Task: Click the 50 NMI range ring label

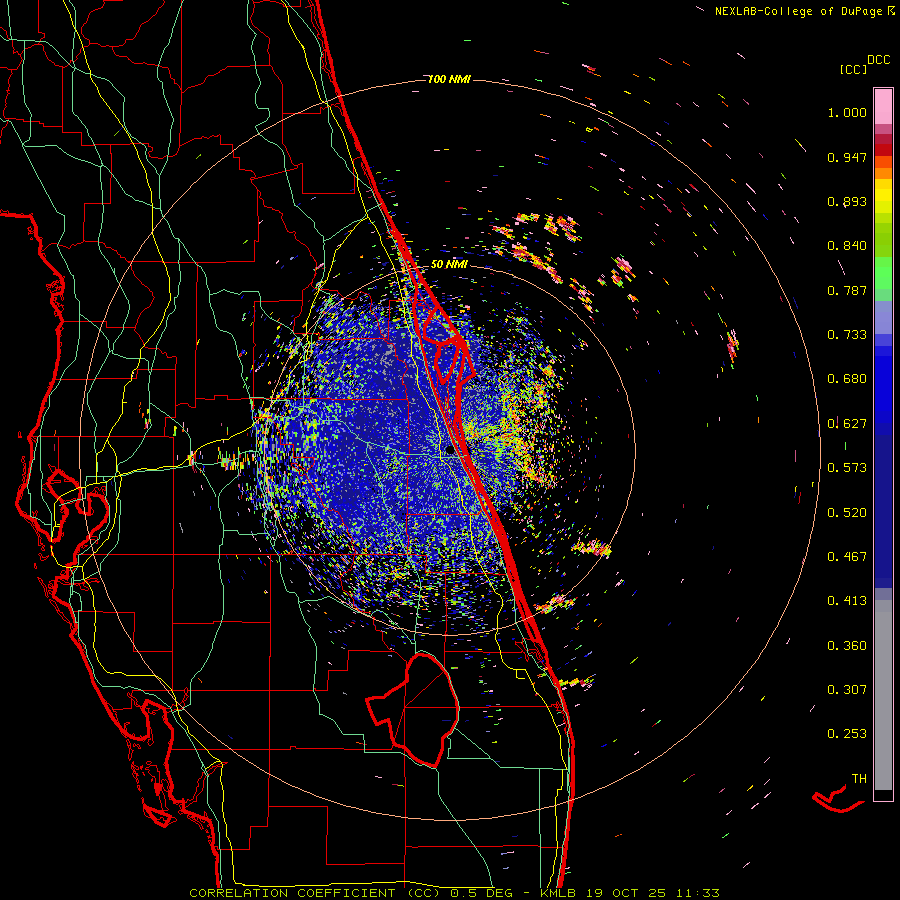Action: click(x=449, y=265)
